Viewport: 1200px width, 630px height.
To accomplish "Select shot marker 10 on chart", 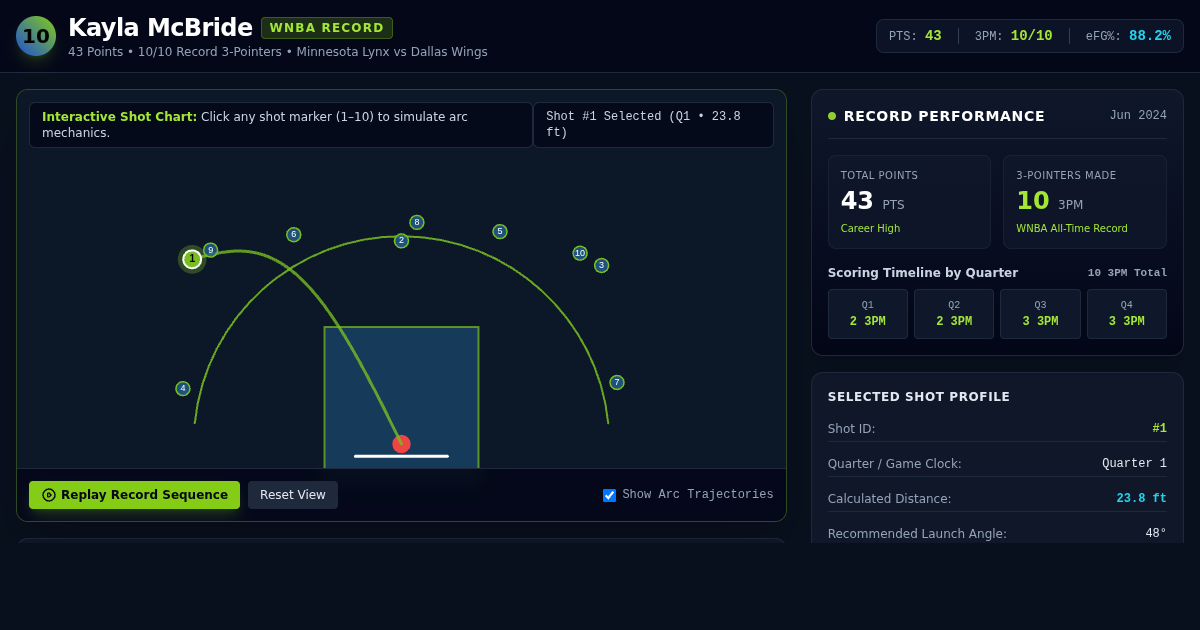I will pyautogui.click(x=580, y=253).
